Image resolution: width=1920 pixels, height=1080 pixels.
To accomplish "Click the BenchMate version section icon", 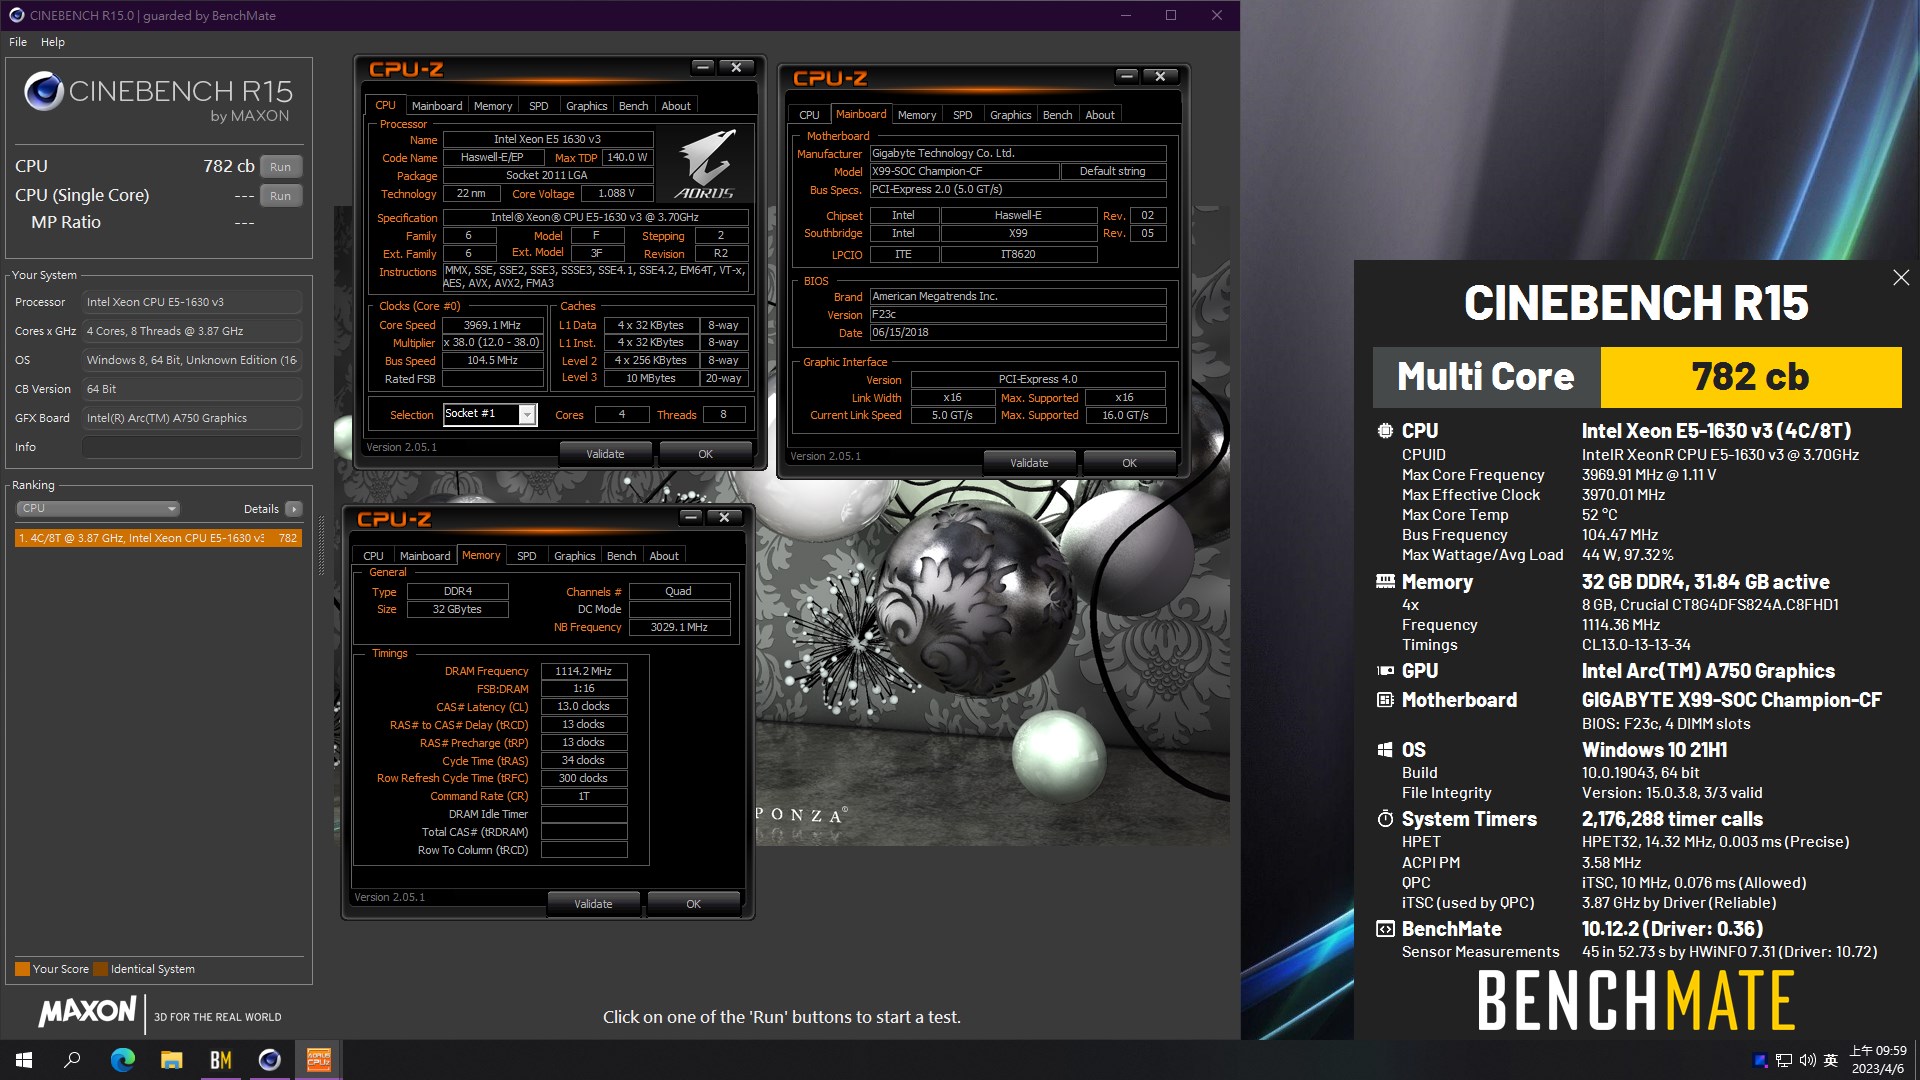I will (1385, 929).
